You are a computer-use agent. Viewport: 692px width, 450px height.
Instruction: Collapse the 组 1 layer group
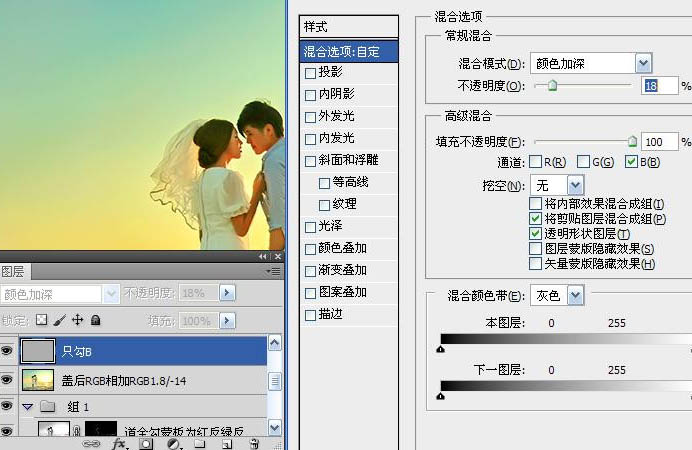point(27,407)
